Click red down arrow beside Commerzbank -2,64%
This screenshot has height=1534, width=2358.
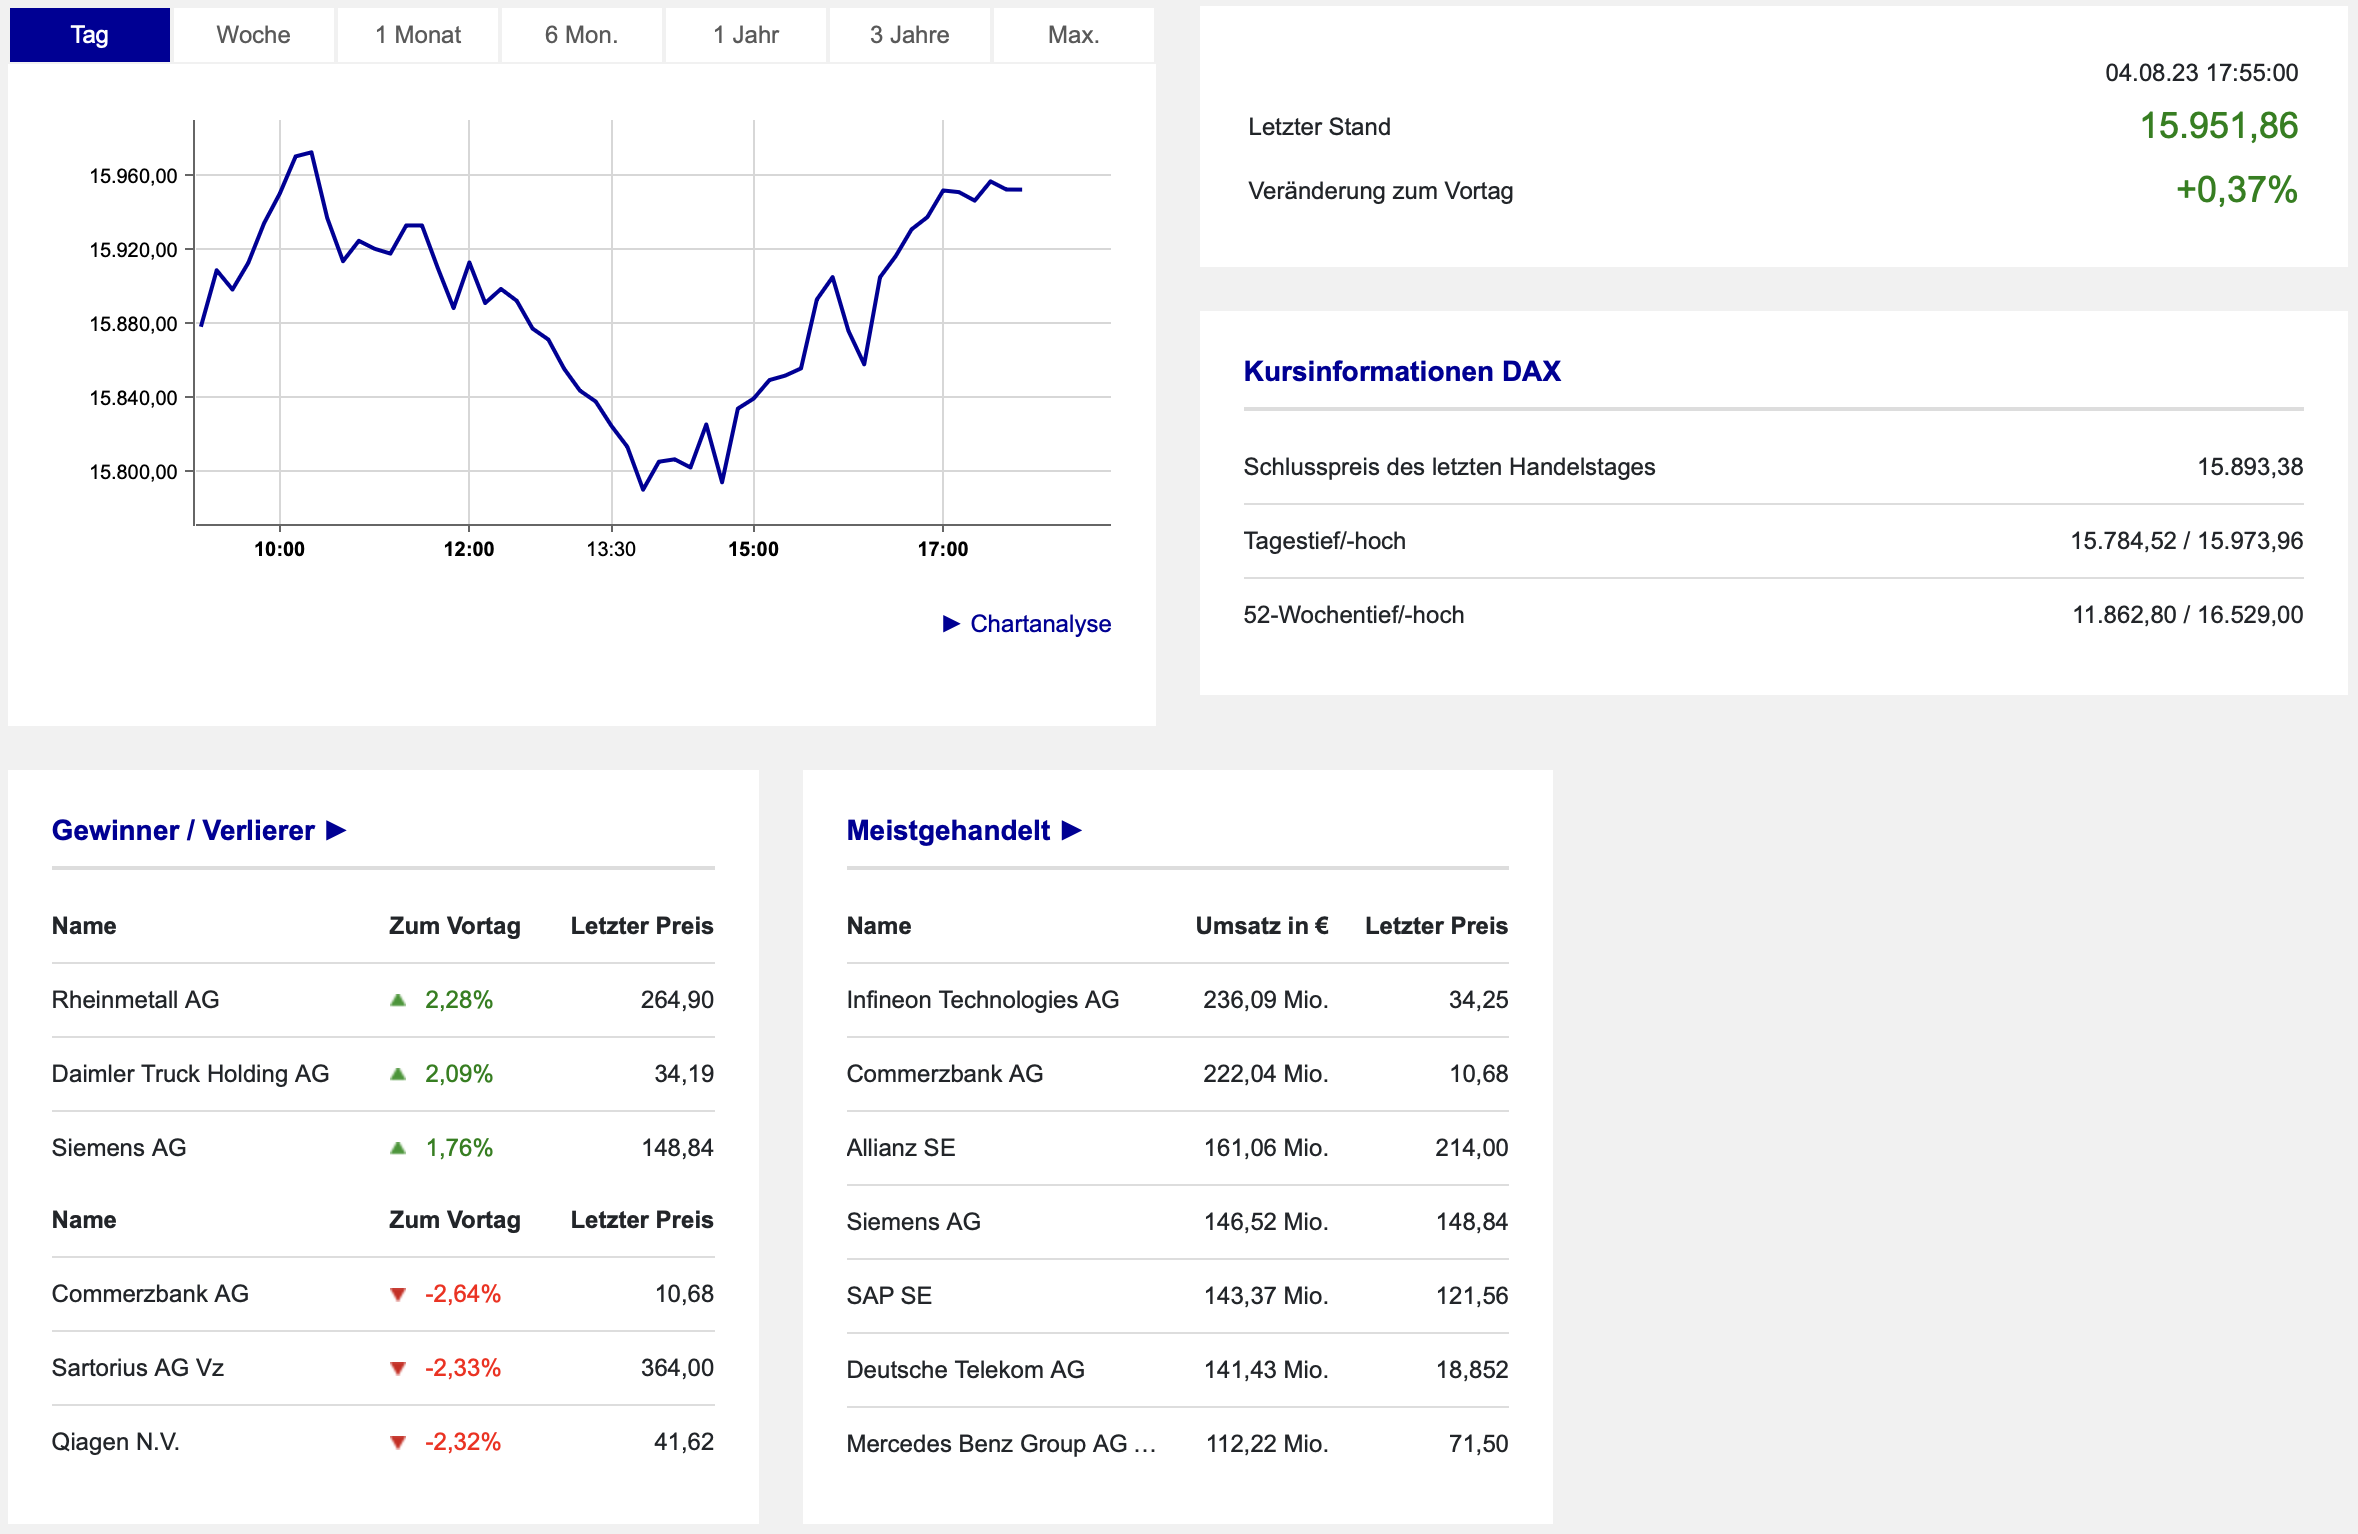pyautogui.click(x=398, y=1294)
